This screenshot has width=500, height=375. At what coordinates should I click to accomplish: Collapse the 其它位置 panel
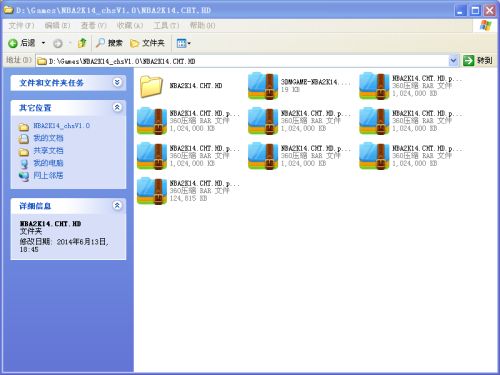tap(117, 107)
